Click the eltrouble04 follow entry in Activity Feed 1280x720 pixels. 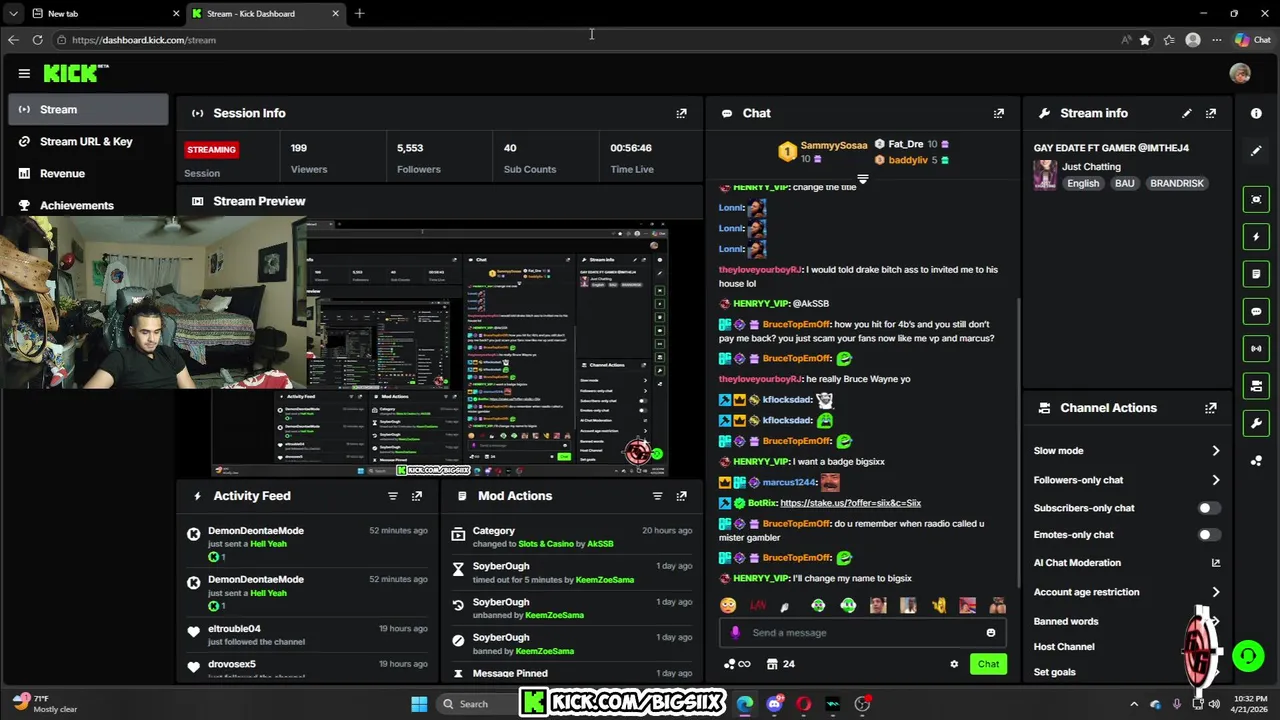coord(310,635)
